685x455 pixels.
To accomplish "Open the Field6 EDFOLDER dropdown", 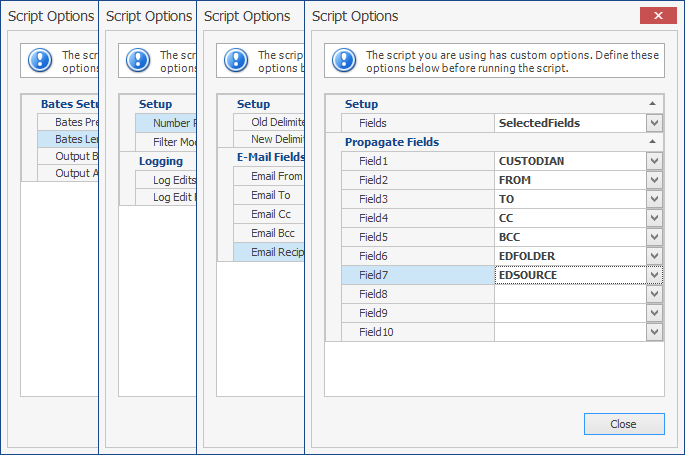I will click(x=654, y=256).
